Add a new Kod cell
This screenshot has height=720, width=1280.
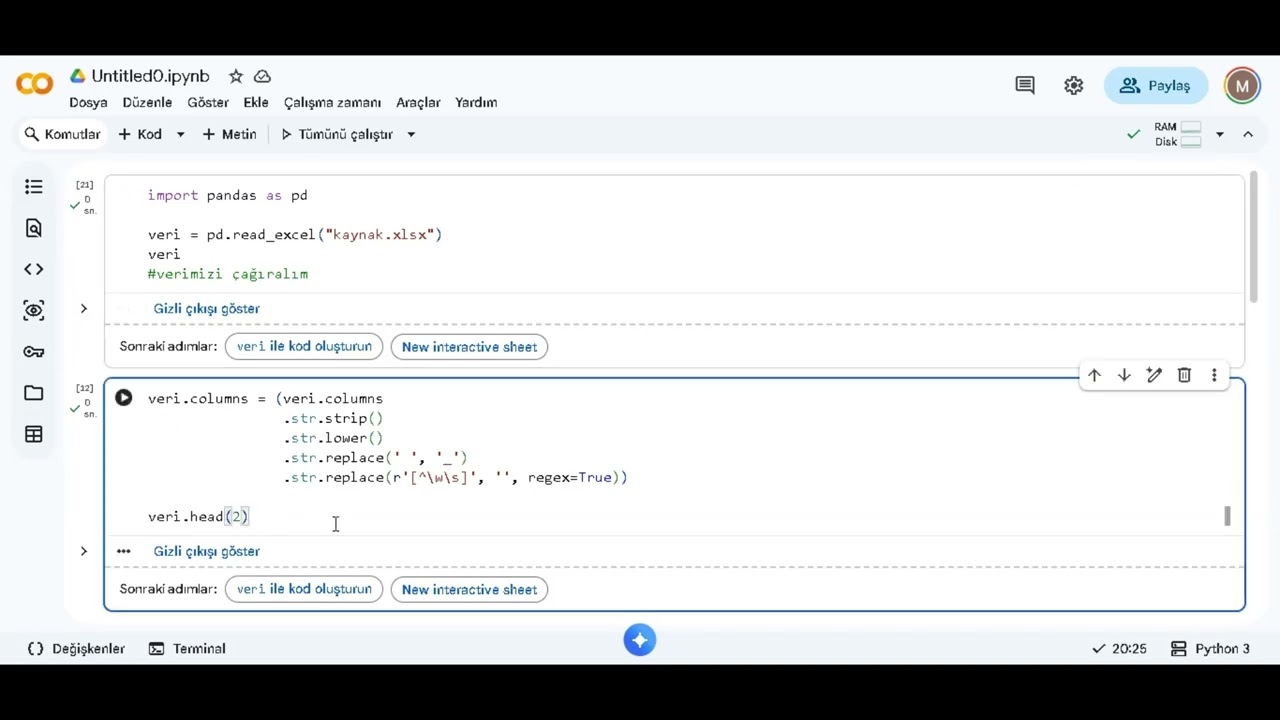tap(140, 134)
